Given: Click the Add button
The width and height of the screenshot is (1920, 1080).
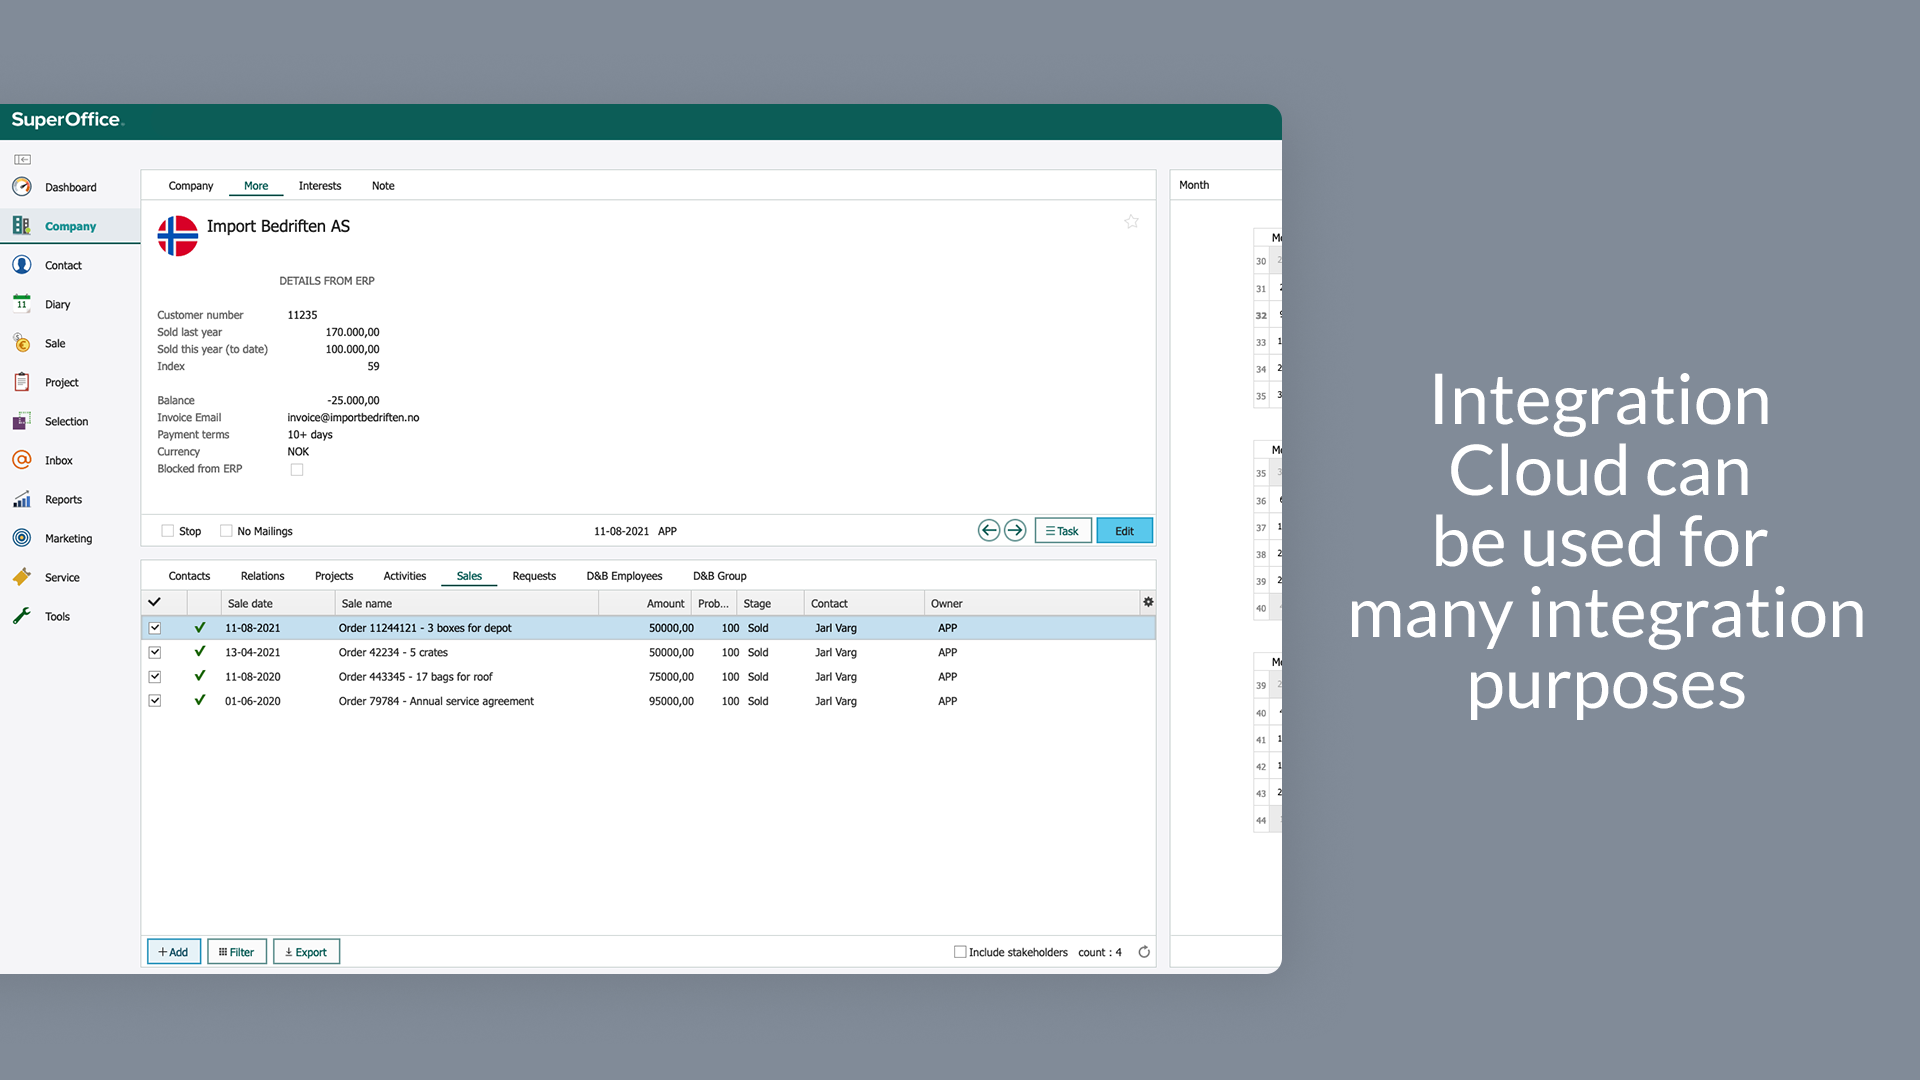Looking at the screenshot, I should coord(173,952).
